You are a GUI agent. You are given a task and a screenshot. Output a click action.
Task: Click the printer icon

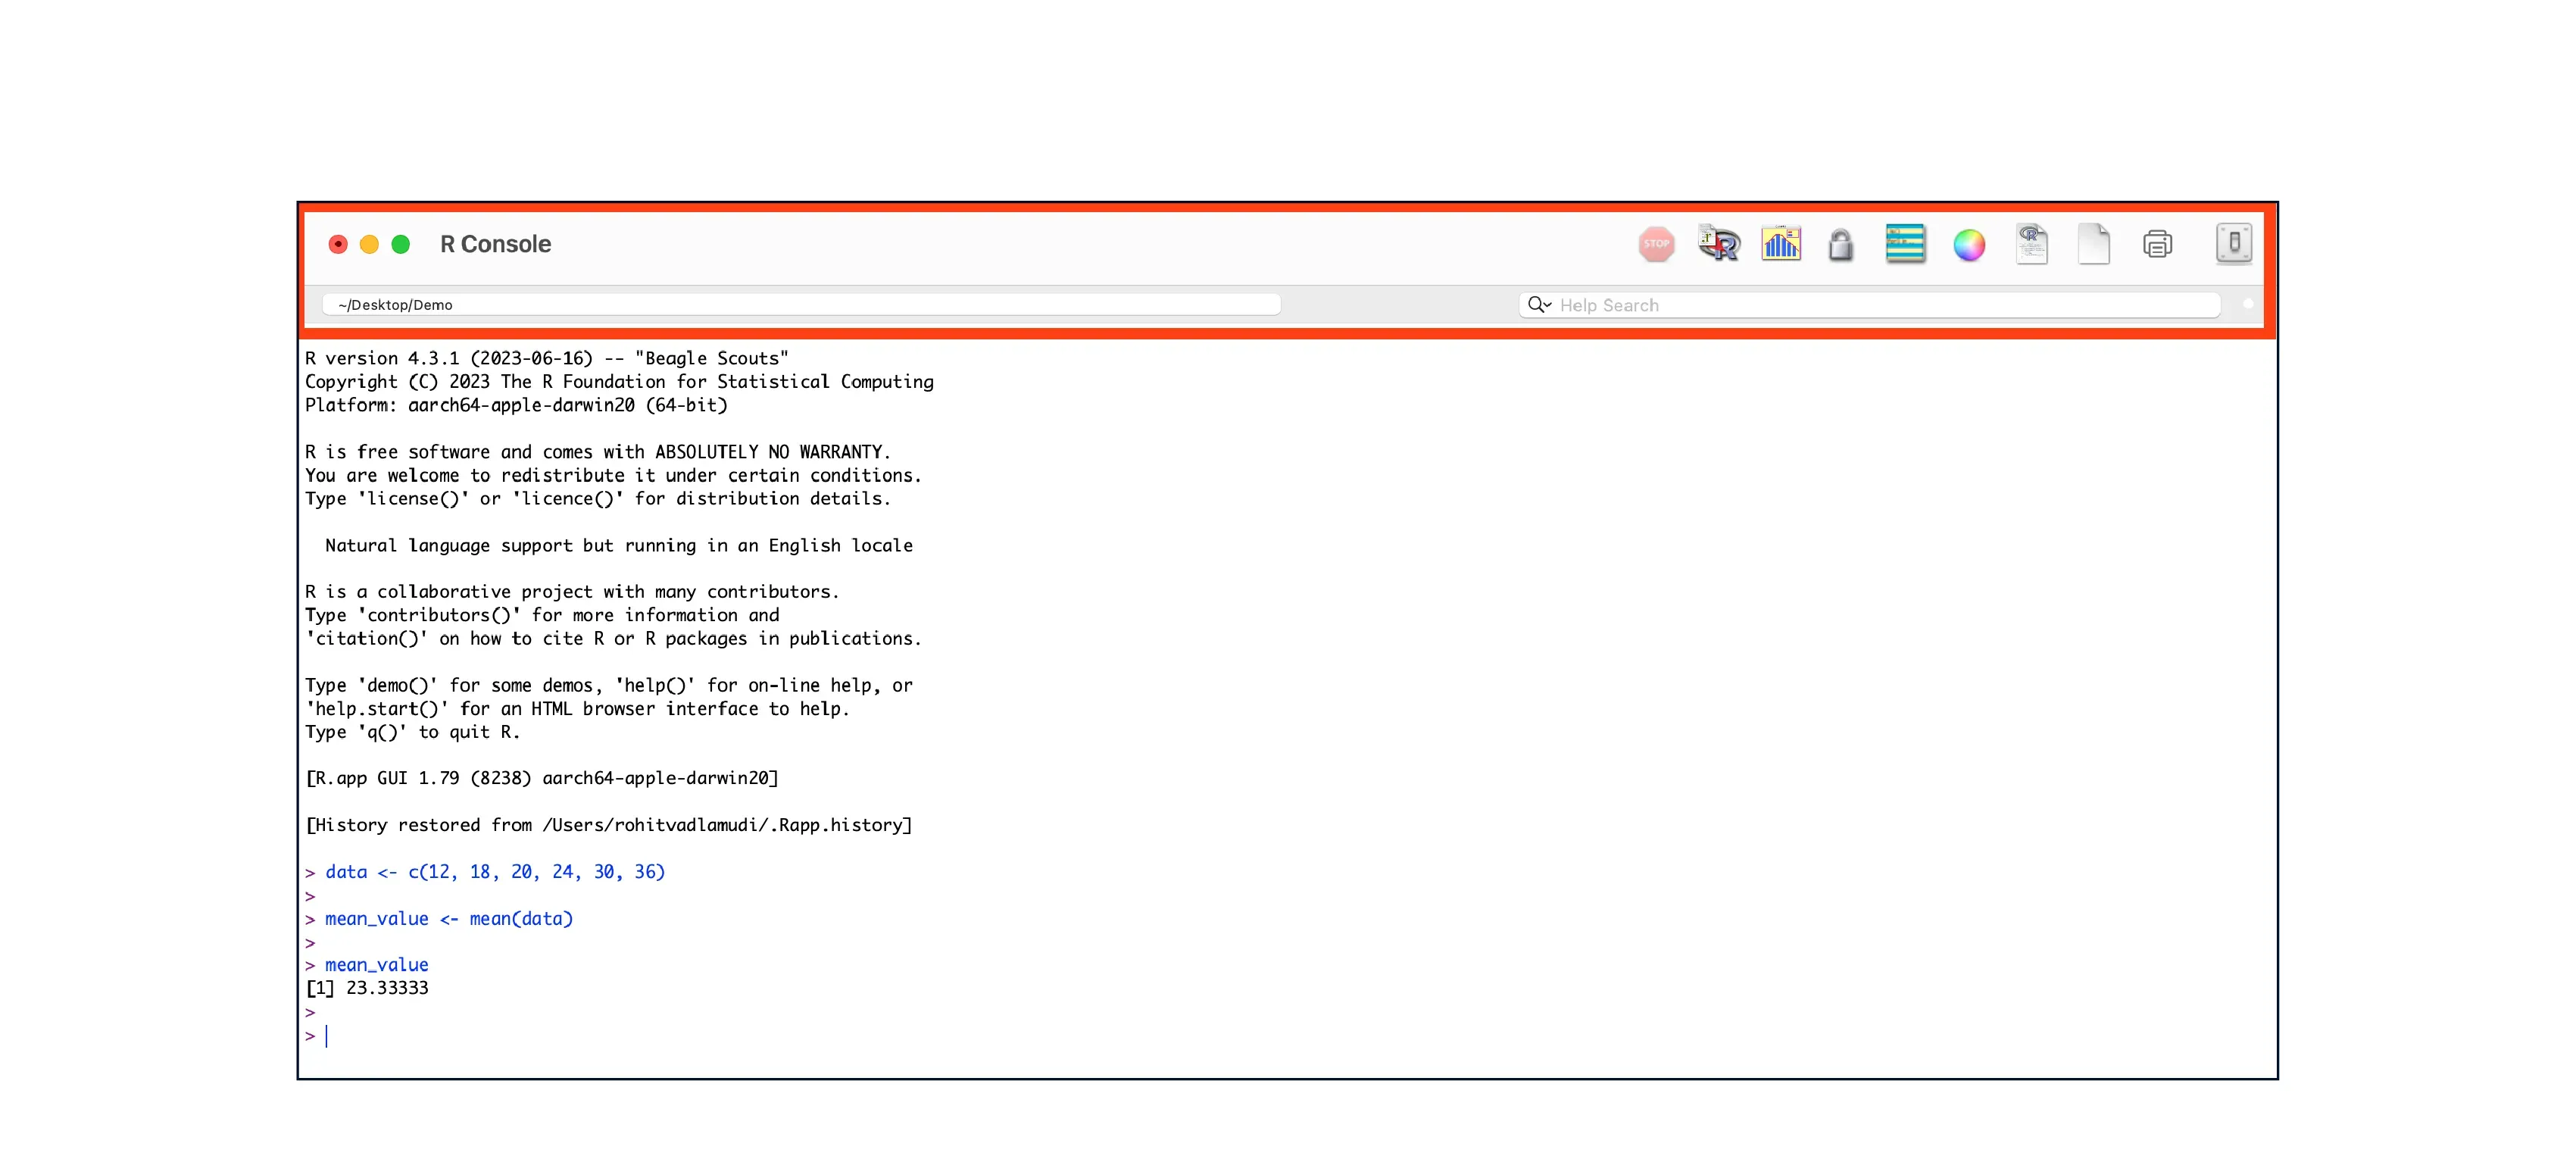click(x=2157, y=244)
